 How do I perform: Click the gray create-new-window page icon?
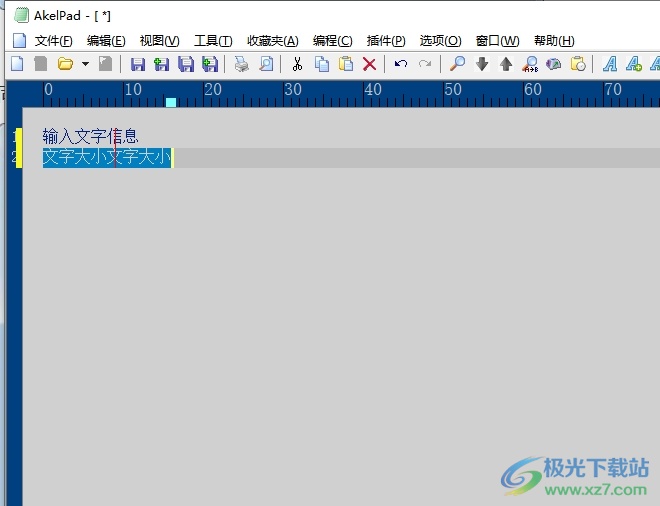tap(40, 64)
